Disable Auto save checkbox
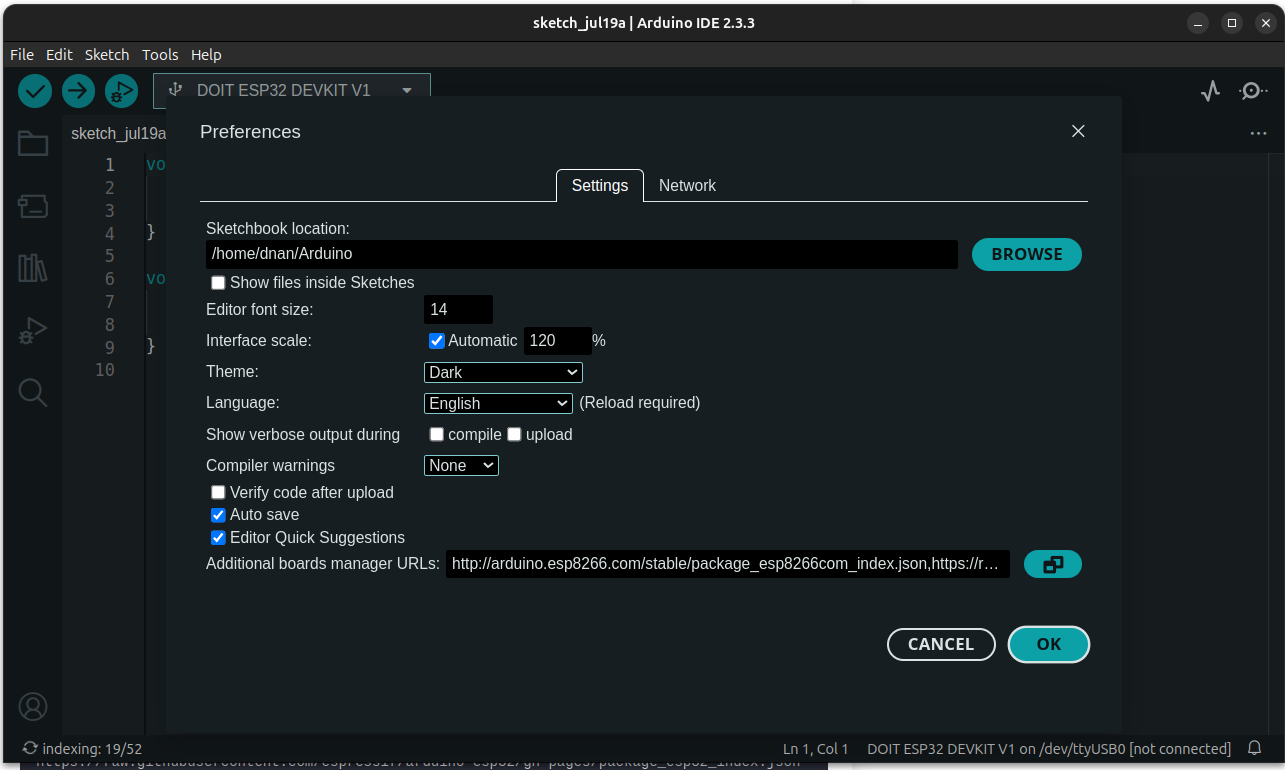The height and width of the screenshot is (770, 1285). [x=218, y=515]
